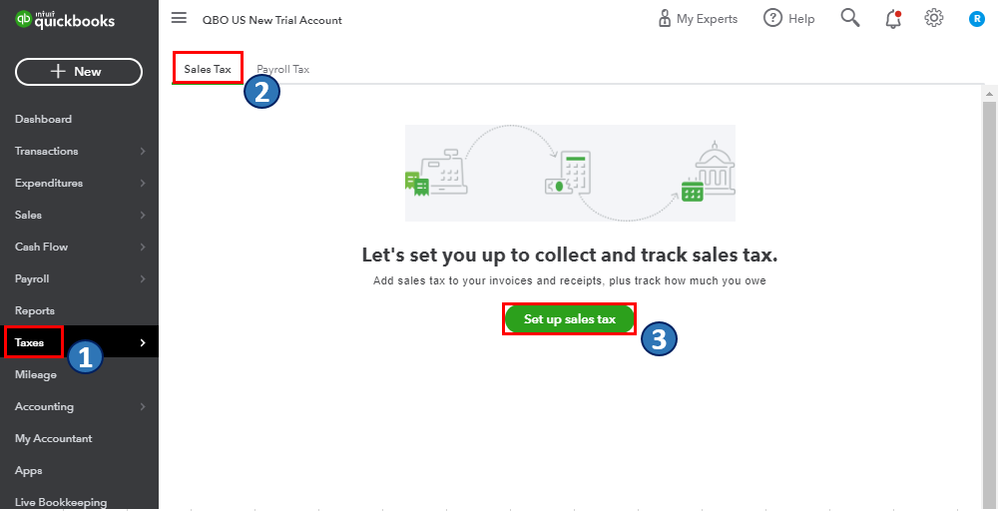Open the user profile avatar
The image size is (998, 511).
977,18
